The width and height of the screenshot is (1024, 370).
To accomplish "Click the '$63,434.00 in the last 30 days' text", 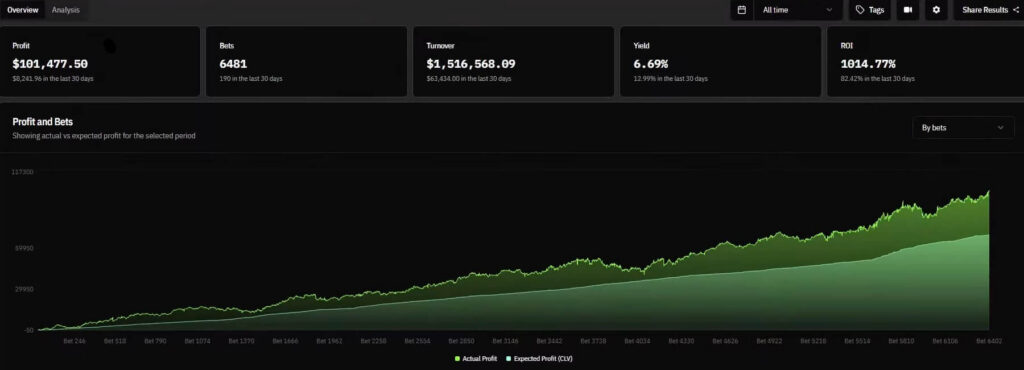I will pos(469,78).
